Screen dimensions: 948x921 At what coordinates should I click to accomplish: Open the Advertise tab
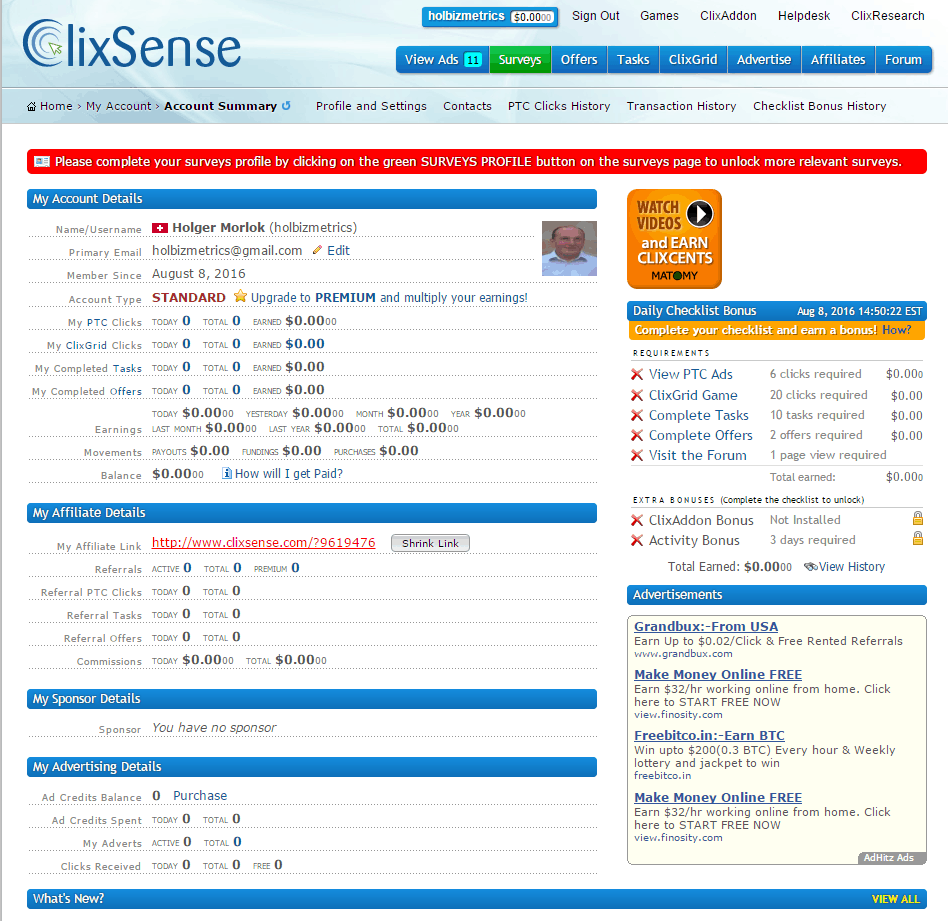tap(764, 59)
